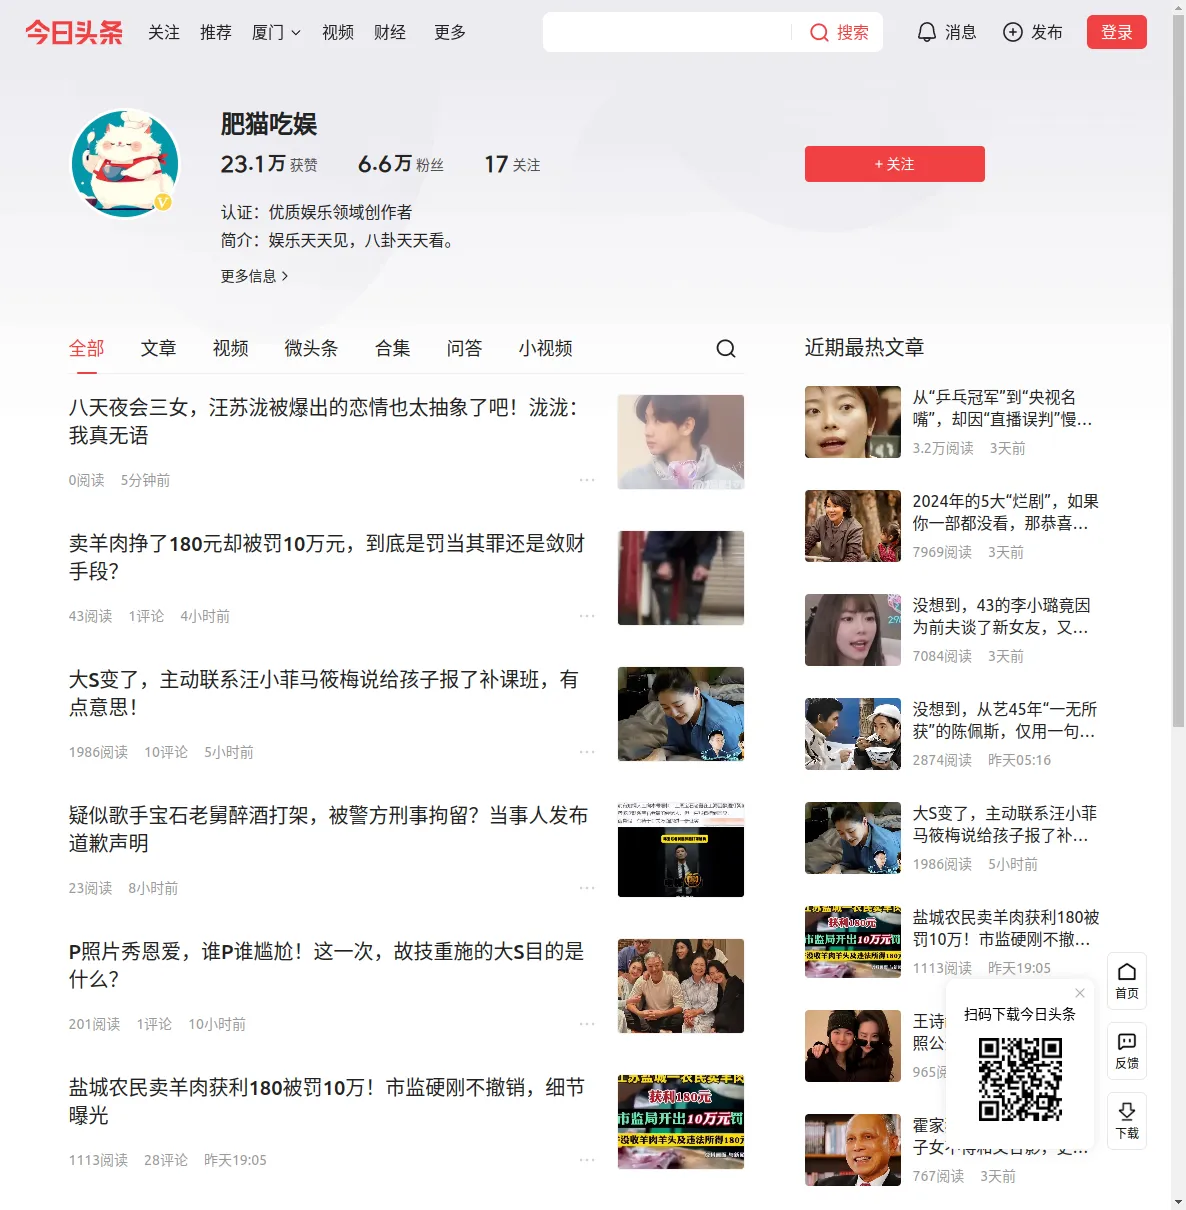The width and height of the screenshot is (1186, 1210).
Task: Open the 更多 navigation menu
Action: [450, 32]
